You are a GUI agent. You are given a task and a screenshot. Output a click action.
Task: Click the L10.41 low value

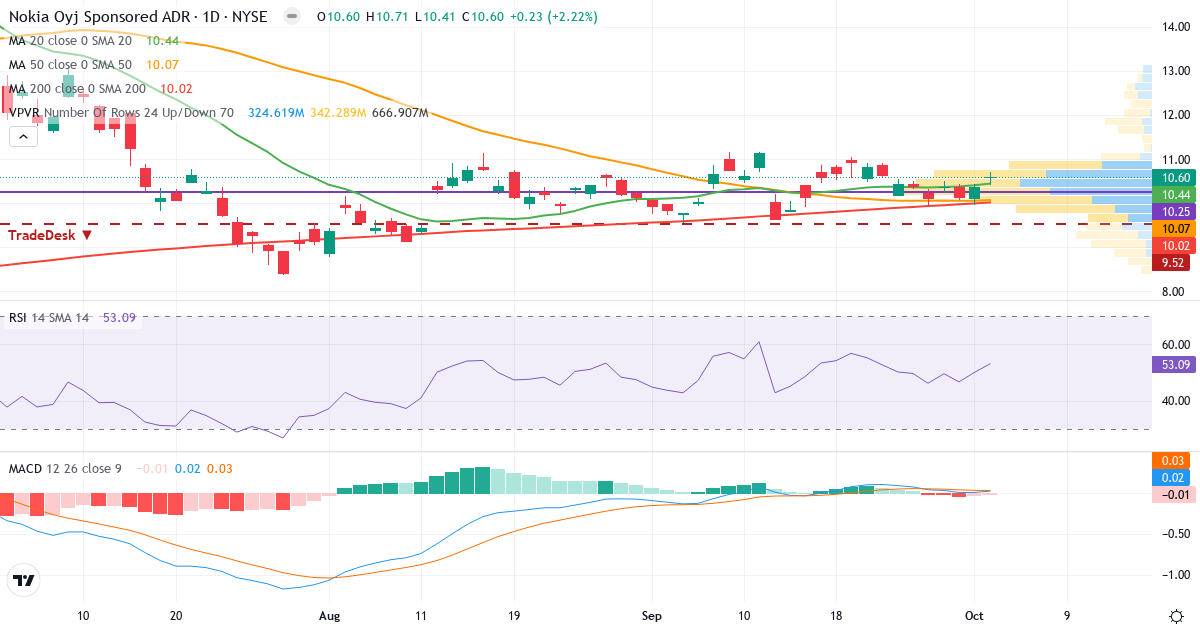[x=435, y=17]
